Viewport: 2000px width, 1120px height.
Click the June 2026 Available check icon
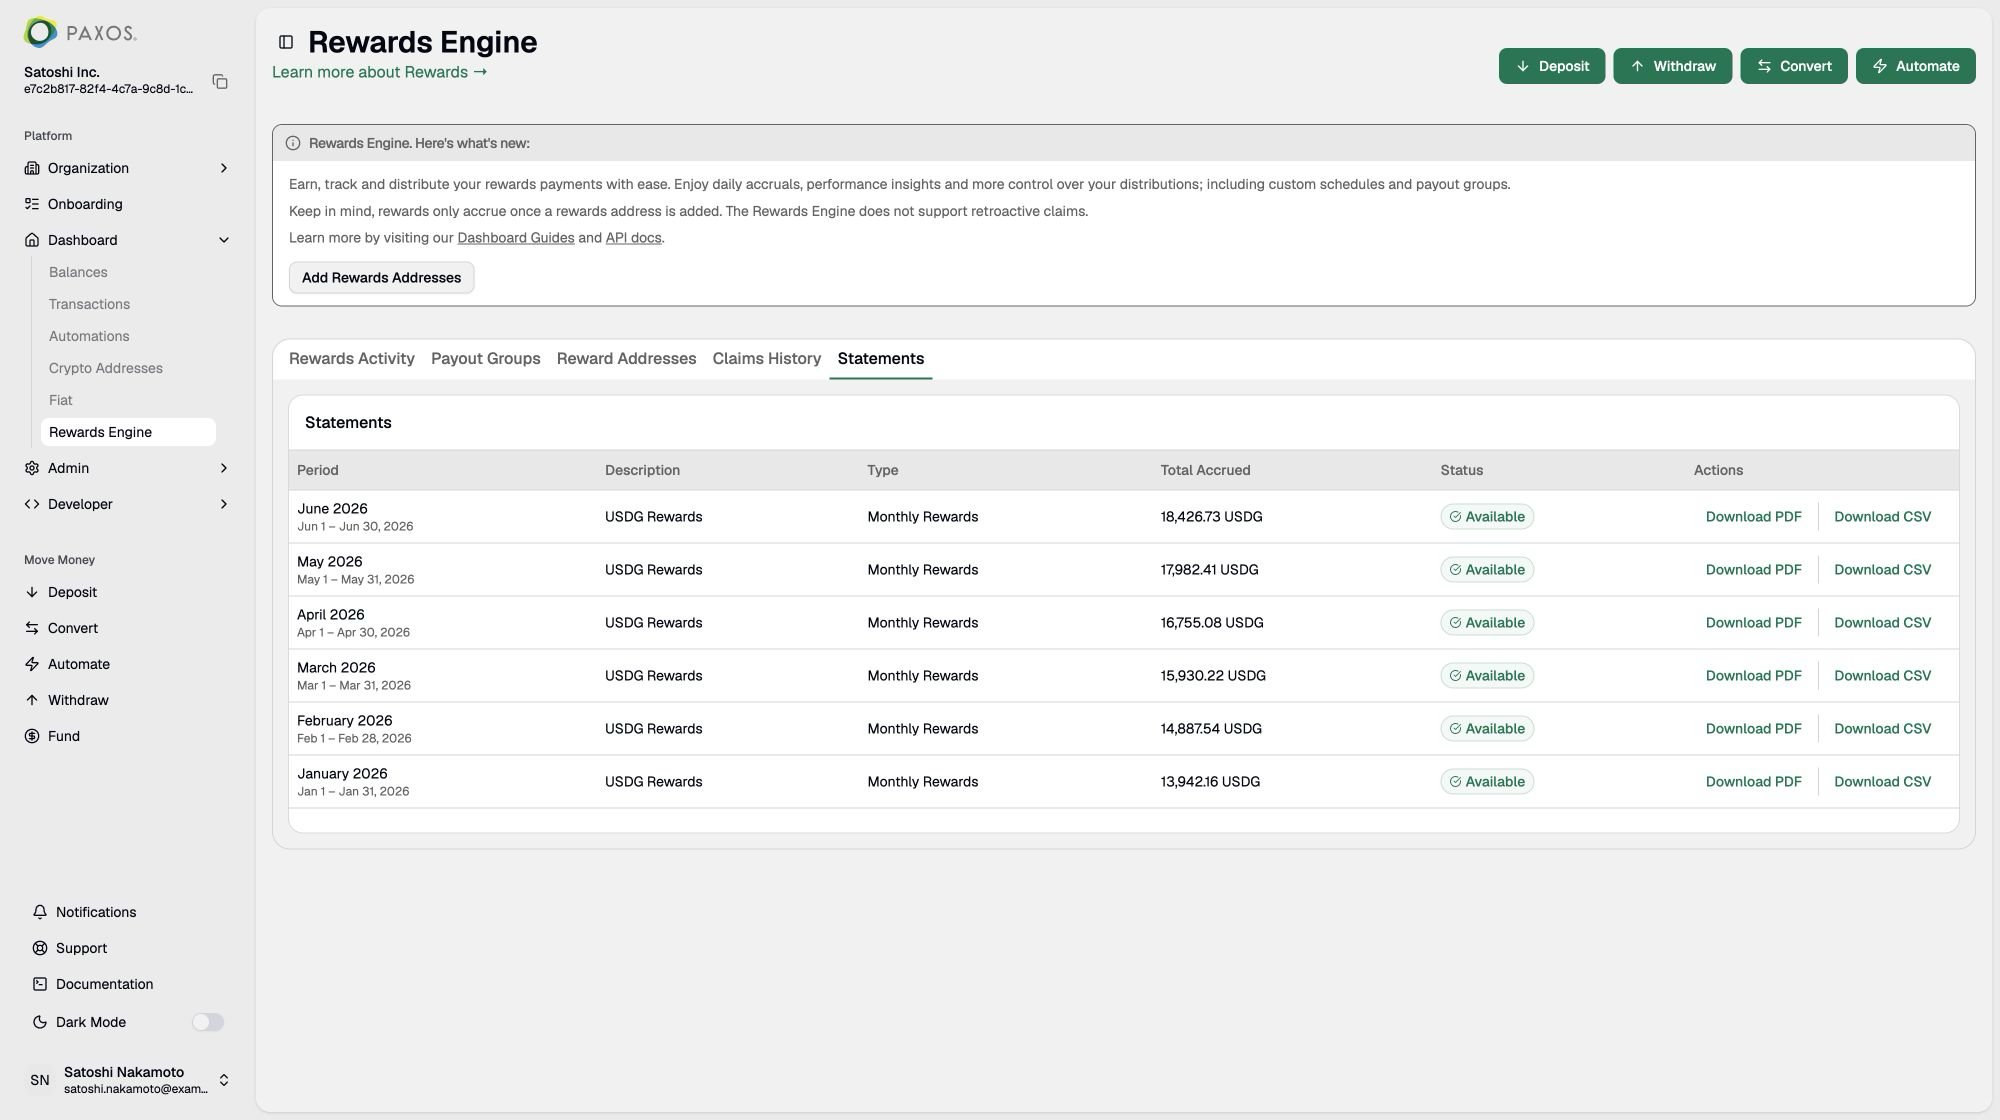click(1455, 517)
